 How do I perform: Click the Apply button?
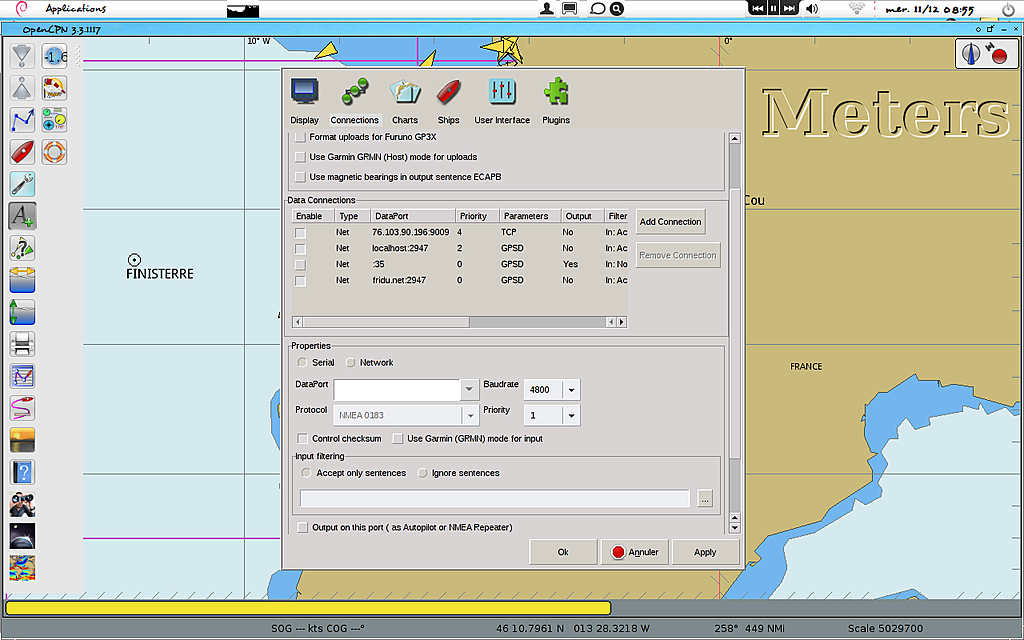tap(705, 552)
